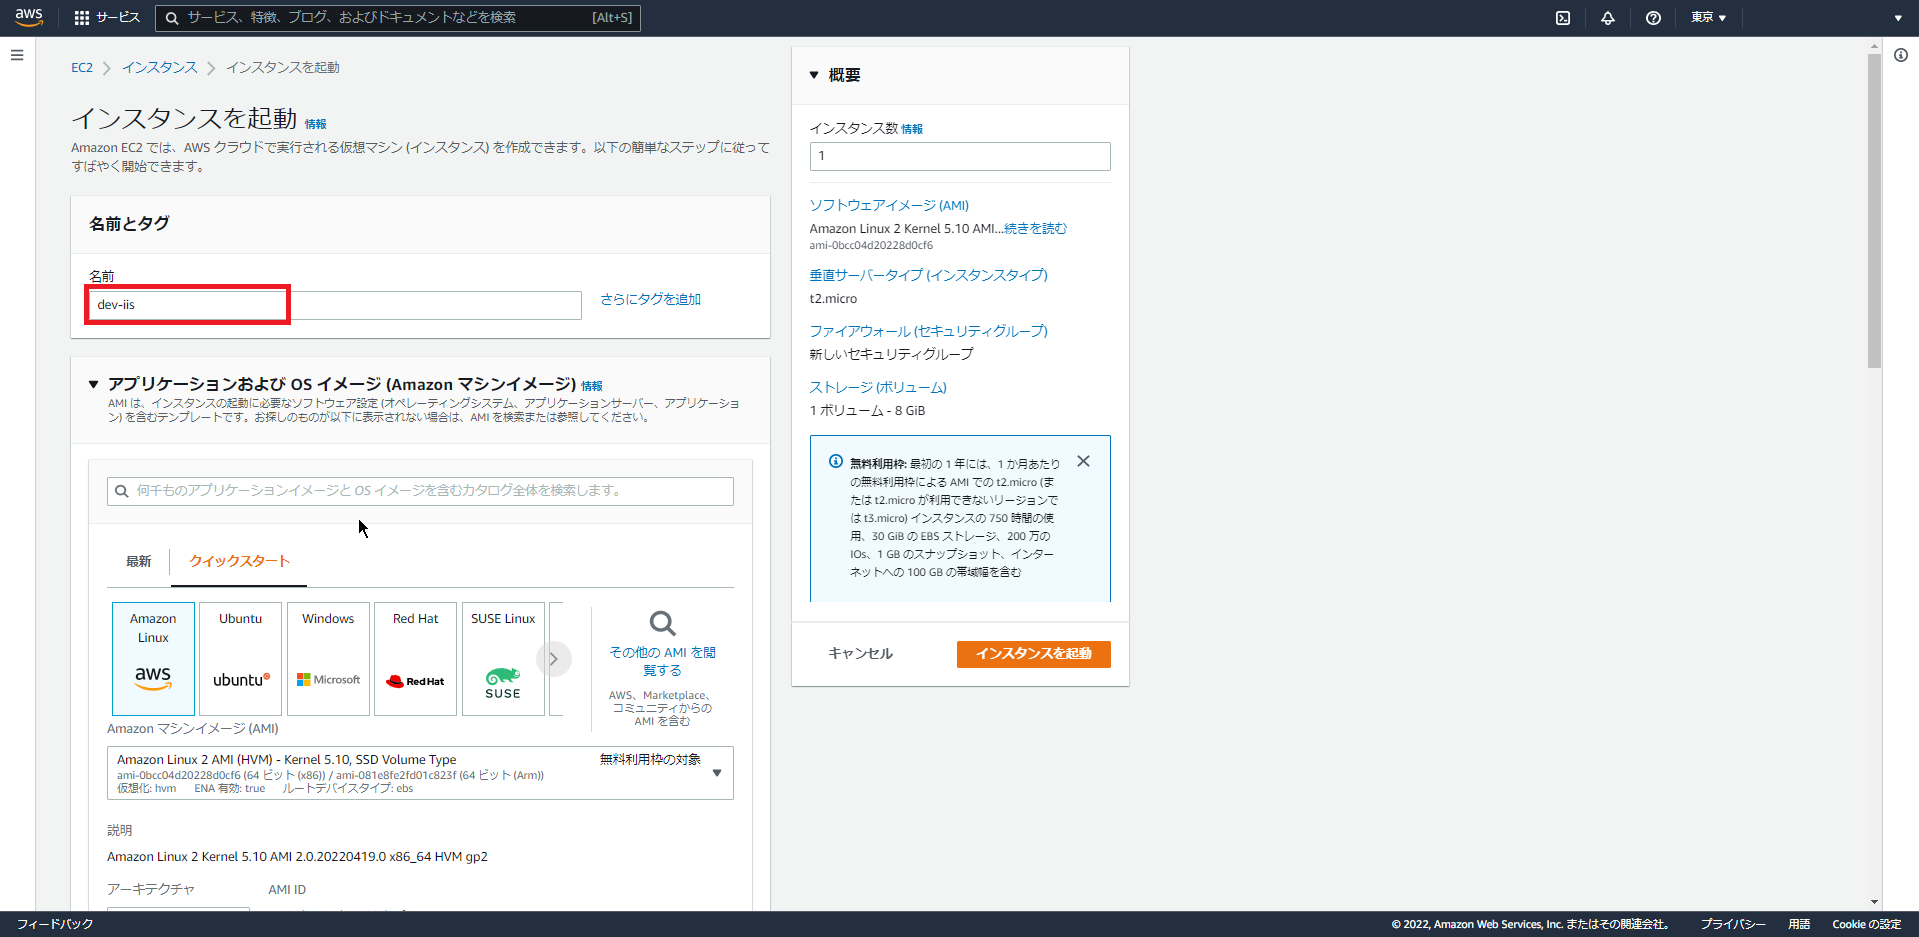Click the right arrow to show more AMIs

pos(553,658)
